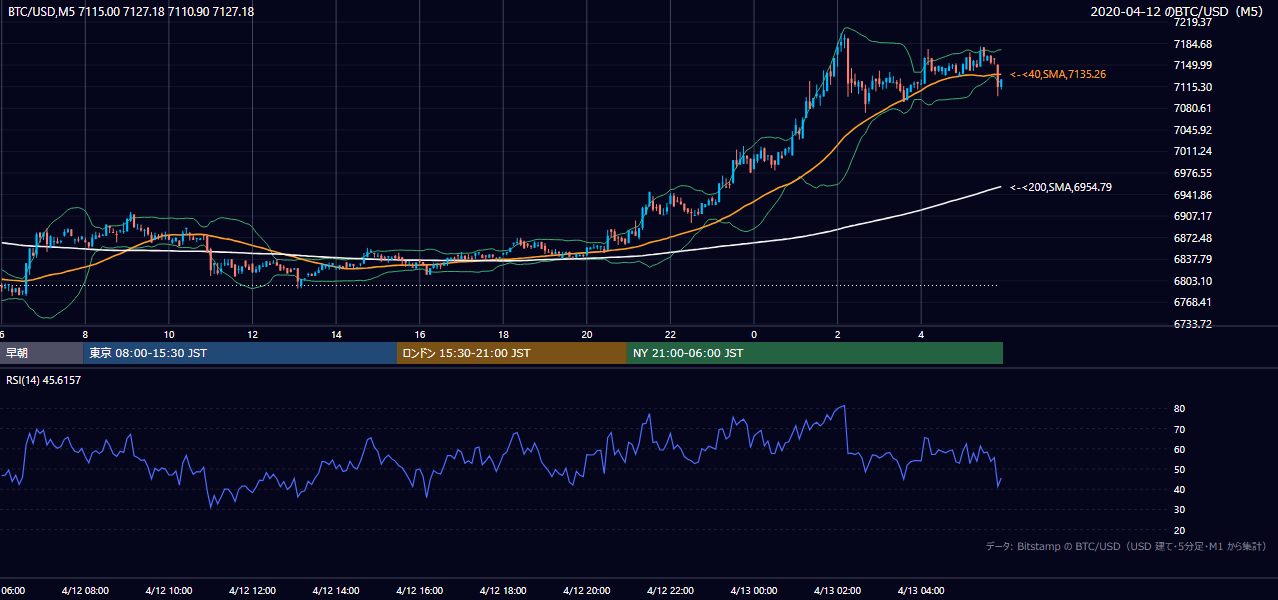1278x600 pixels.
Task: Click RSI axis level 80
Action: coord(1179,409)
